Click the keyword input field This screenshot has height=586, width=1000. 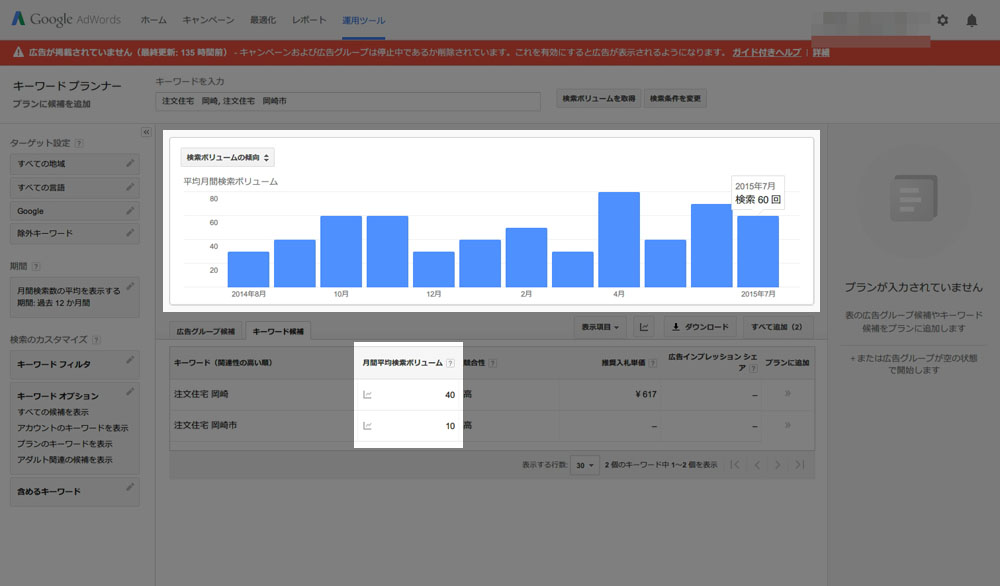point(348,101)
